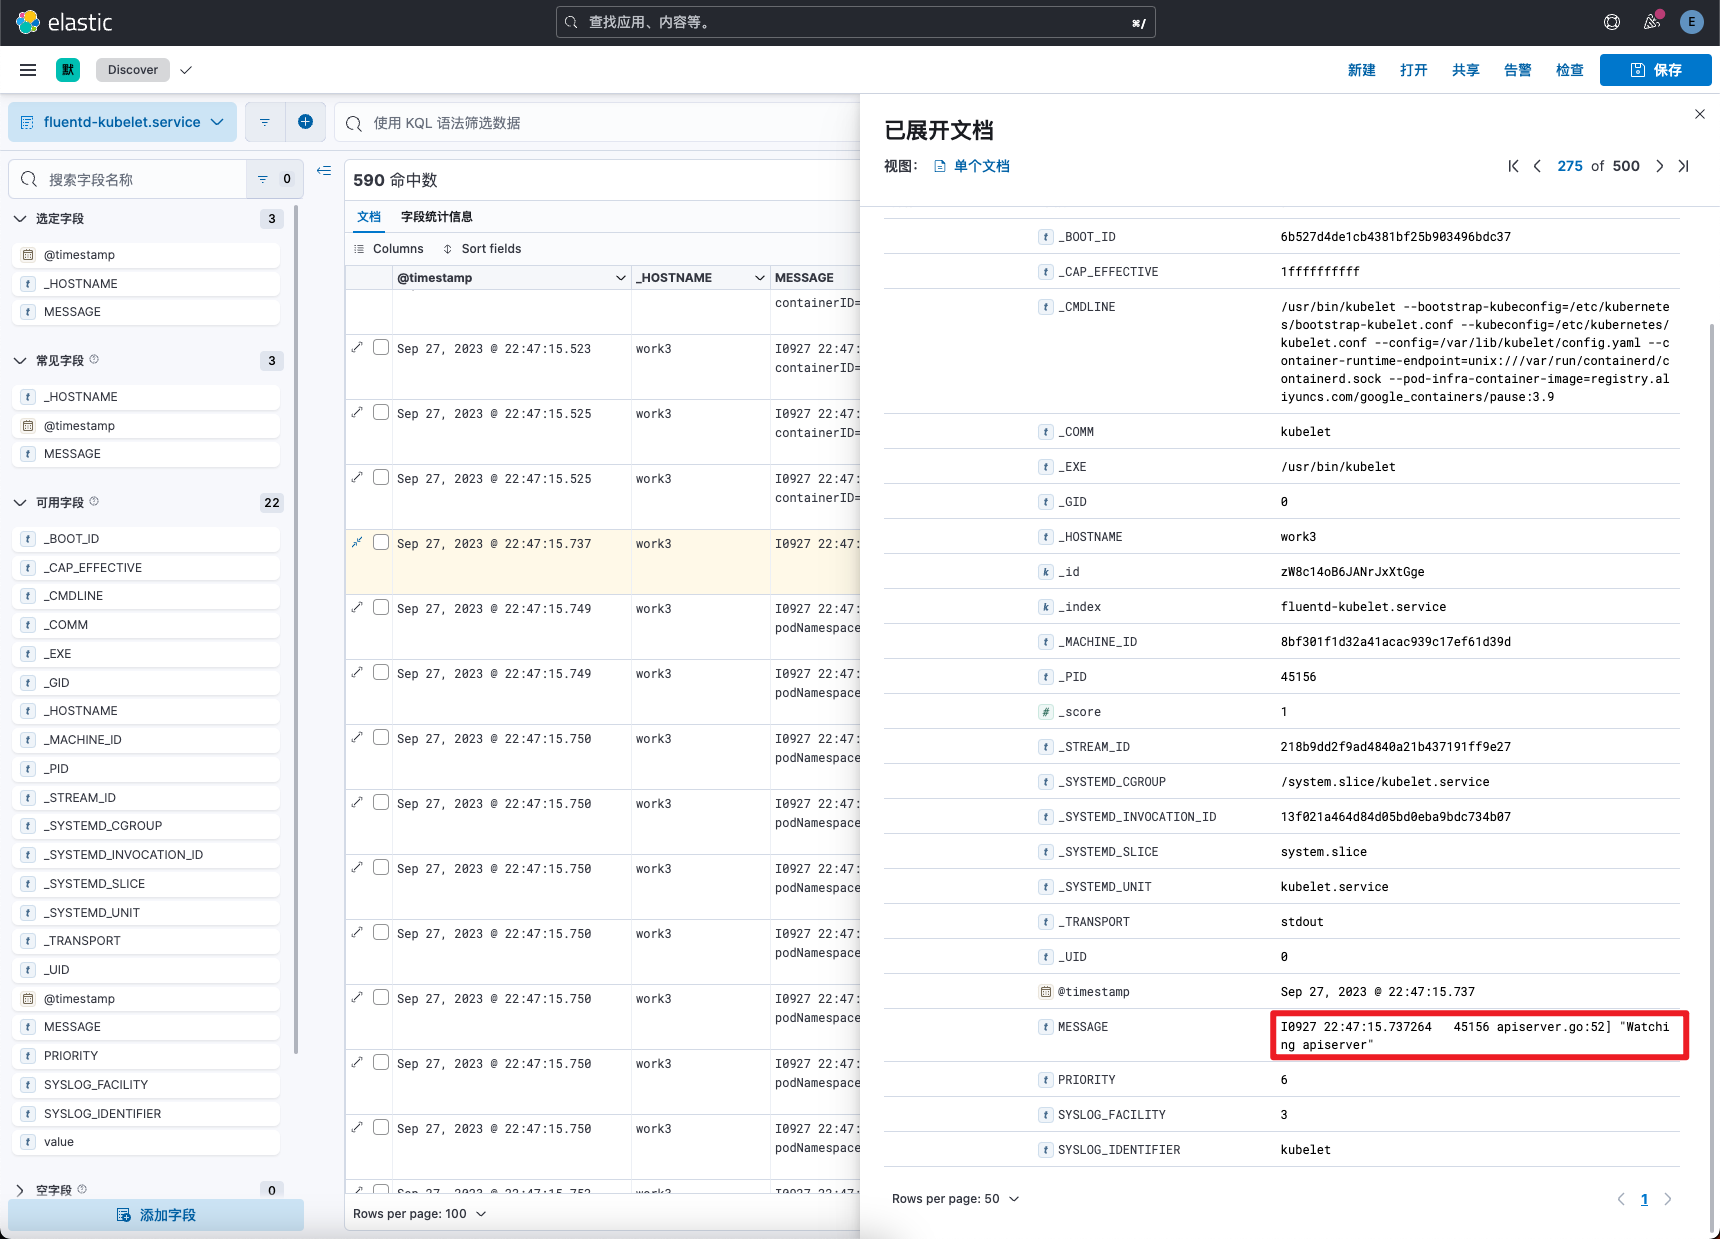Click the Sort fields button
This screenshot has width=1720, height=1239.
click(482, 249)
